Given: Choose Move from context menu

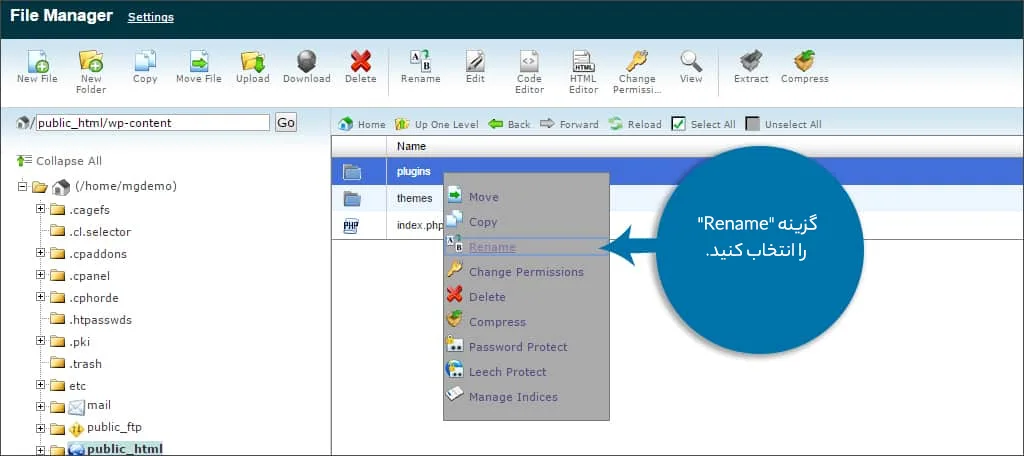Looking at the screenshot, I should (x=483, y=197).
